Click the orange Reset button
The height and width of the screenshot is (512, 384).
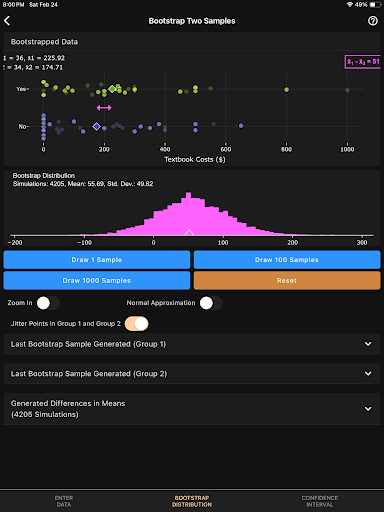coord(287,280)
